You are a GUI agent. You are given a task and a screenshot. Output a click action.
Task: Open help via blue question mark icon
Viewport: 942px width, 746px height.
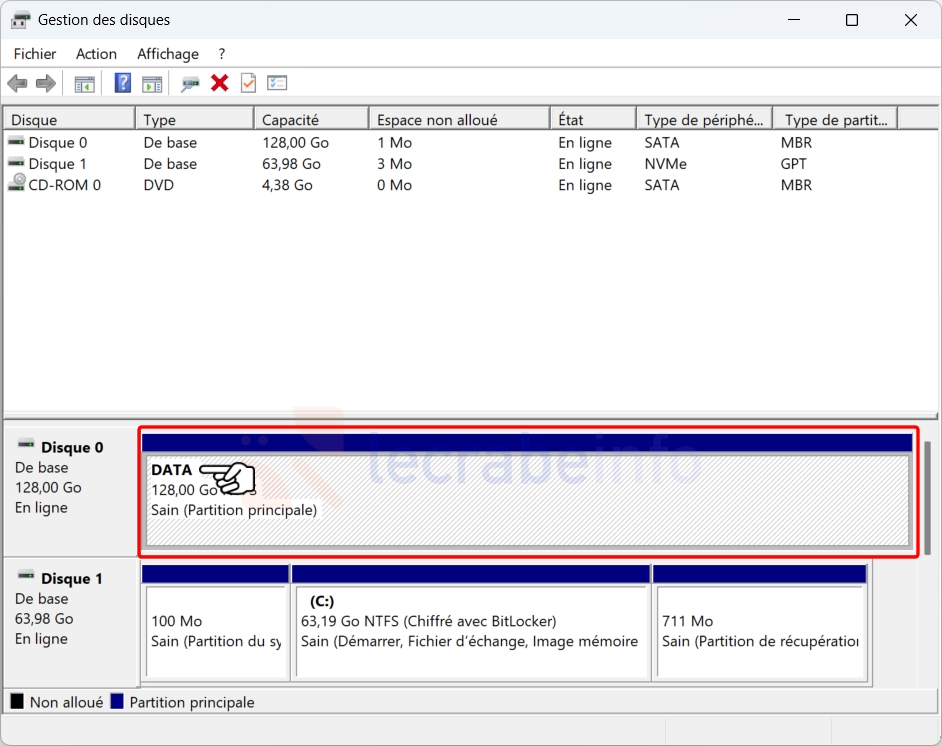[x=123, y=83]
